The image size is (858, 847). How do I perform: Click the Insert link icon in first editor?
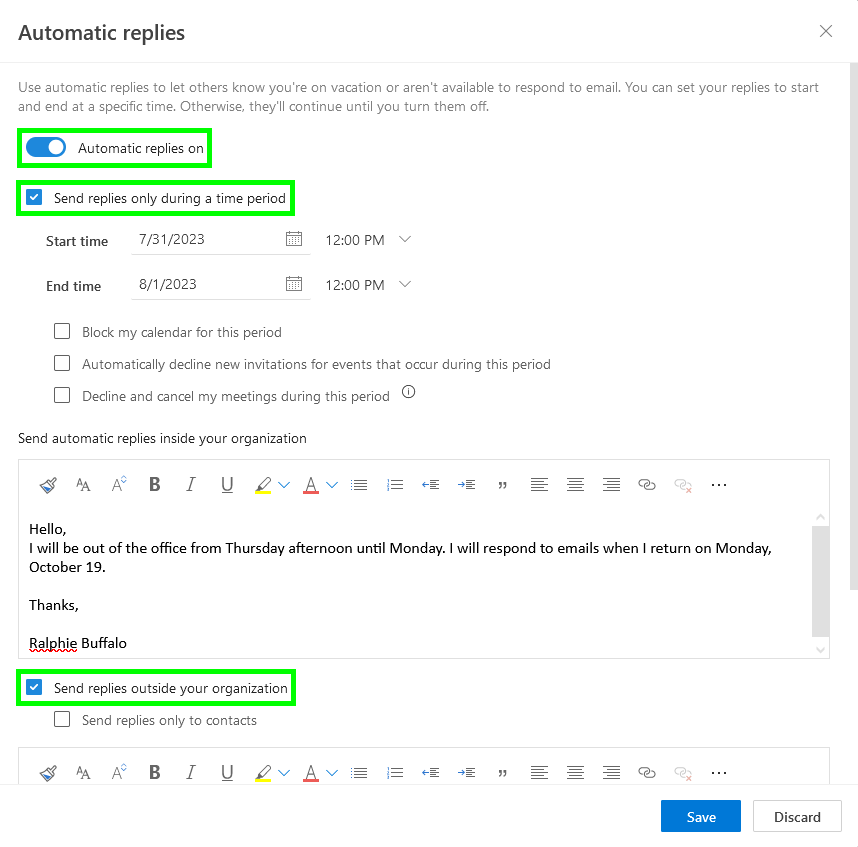(647, 485)
